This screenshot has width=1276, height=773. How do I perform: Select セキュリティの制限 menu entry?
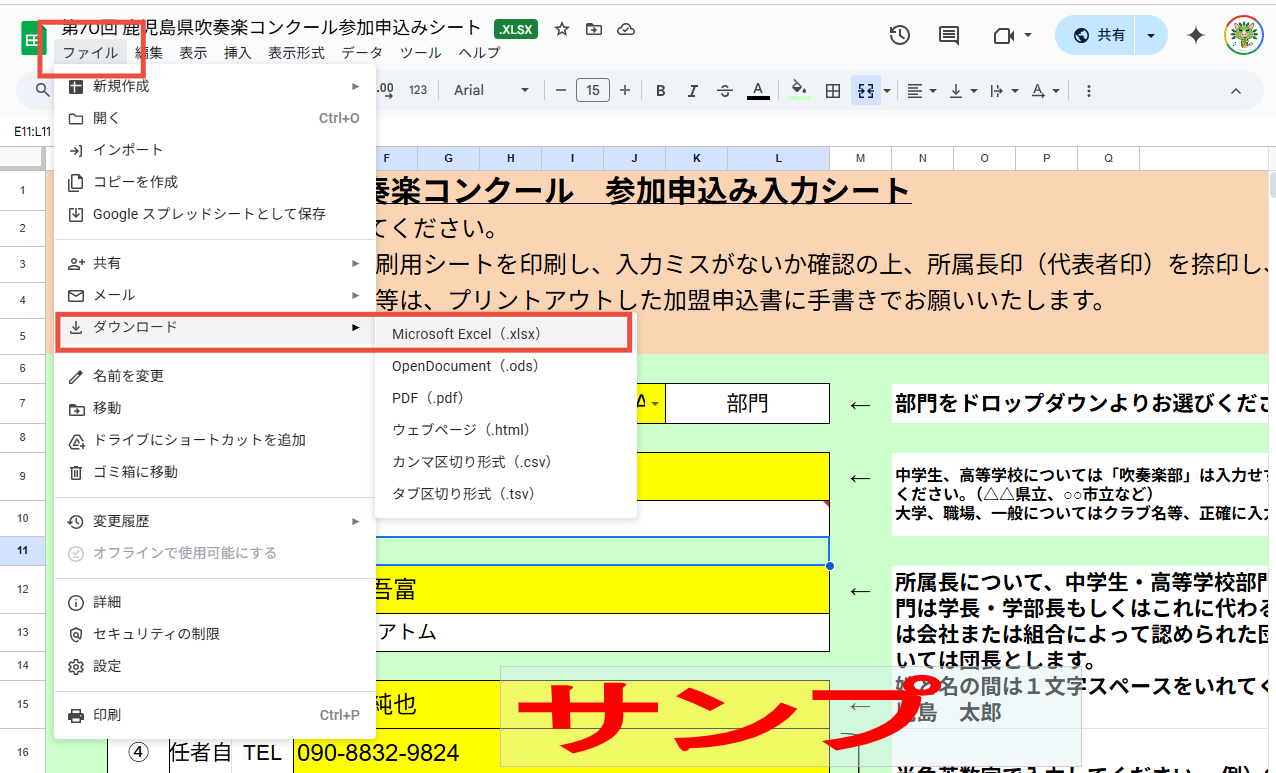(x=214, y=634)
